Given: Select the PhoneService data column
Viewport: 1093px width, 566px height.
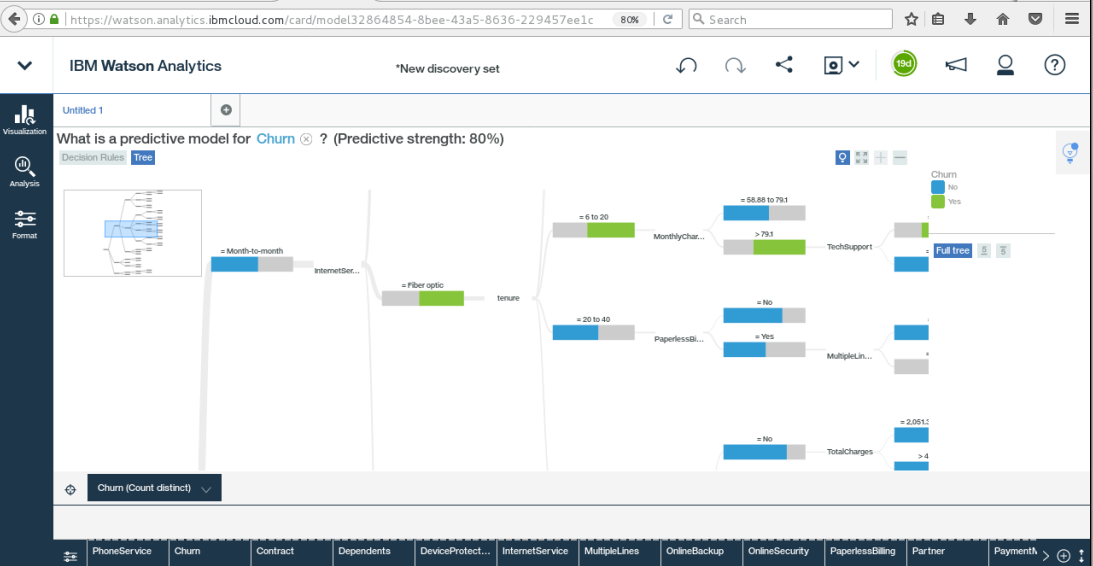Looking at the screenshot, I should (x=128, y=551).
